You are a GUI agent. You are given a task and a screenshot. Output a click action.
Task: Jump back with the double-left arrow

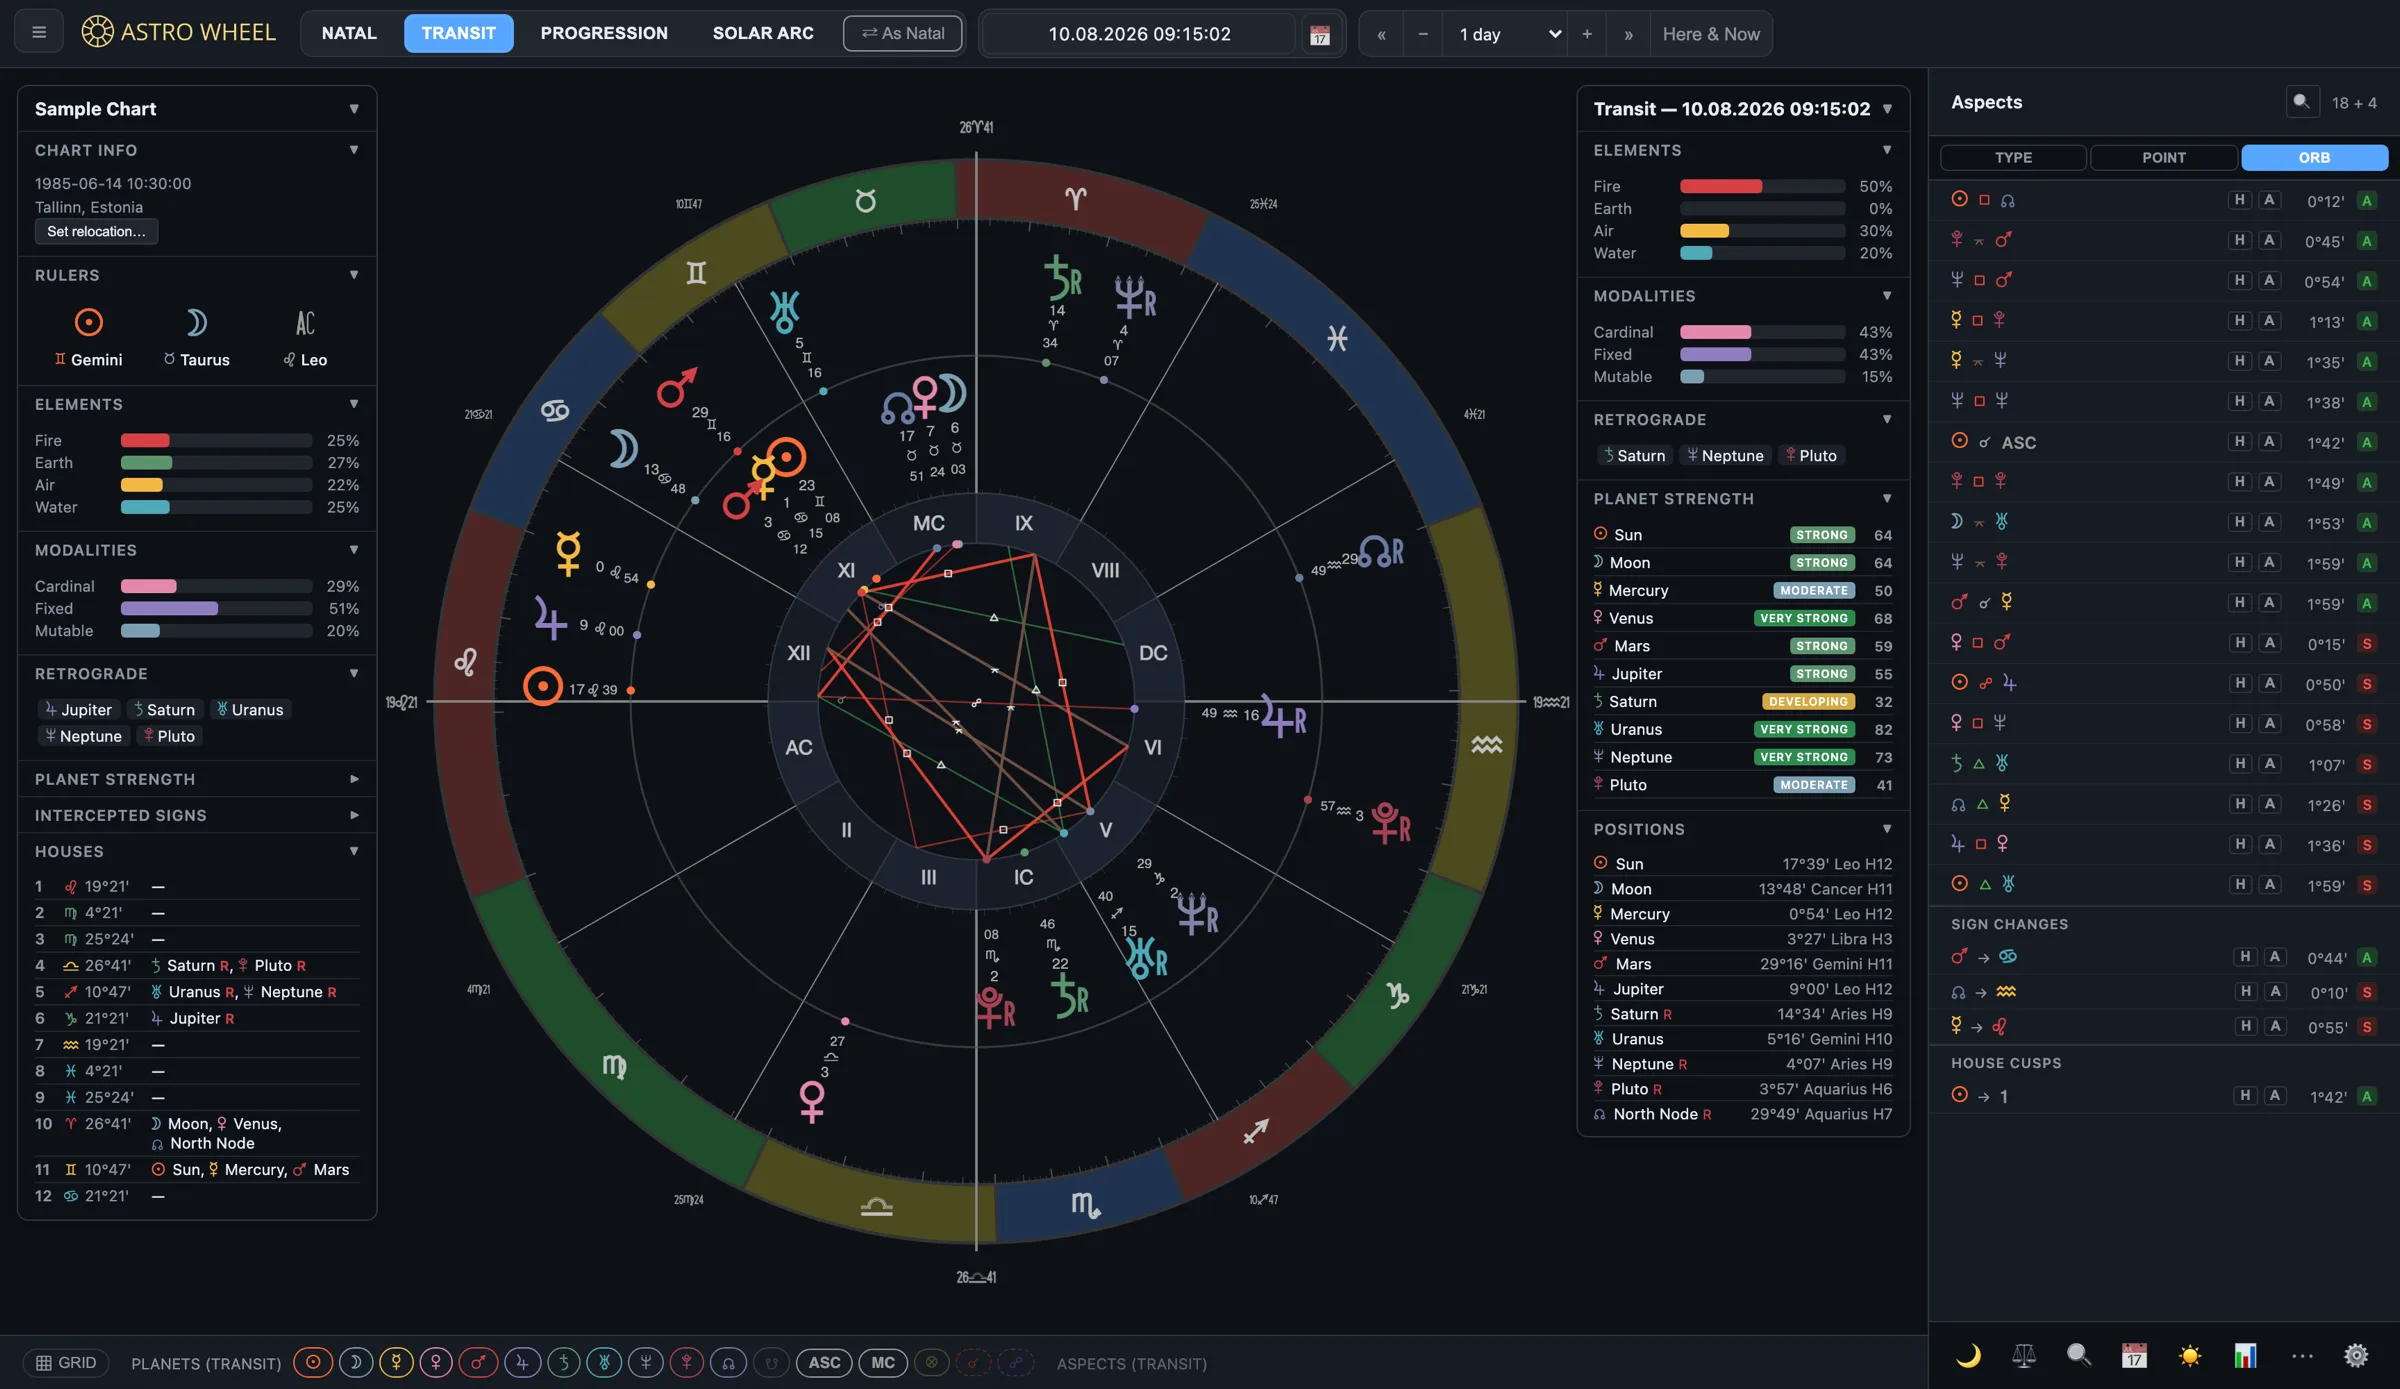1381,34
